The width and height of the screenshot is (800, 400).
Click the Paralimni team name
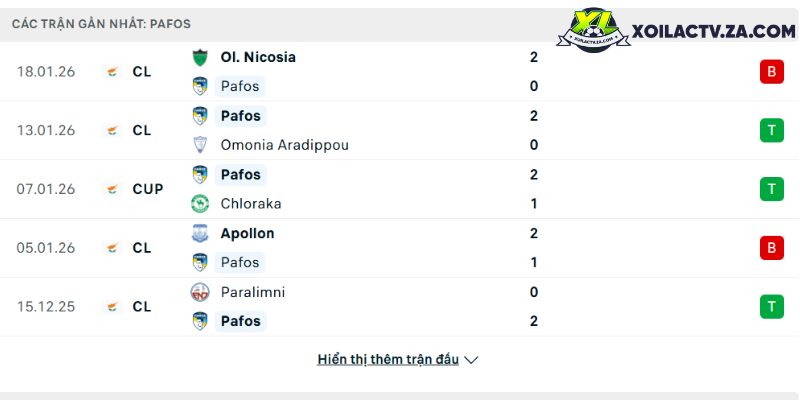(x=252, y=292)
